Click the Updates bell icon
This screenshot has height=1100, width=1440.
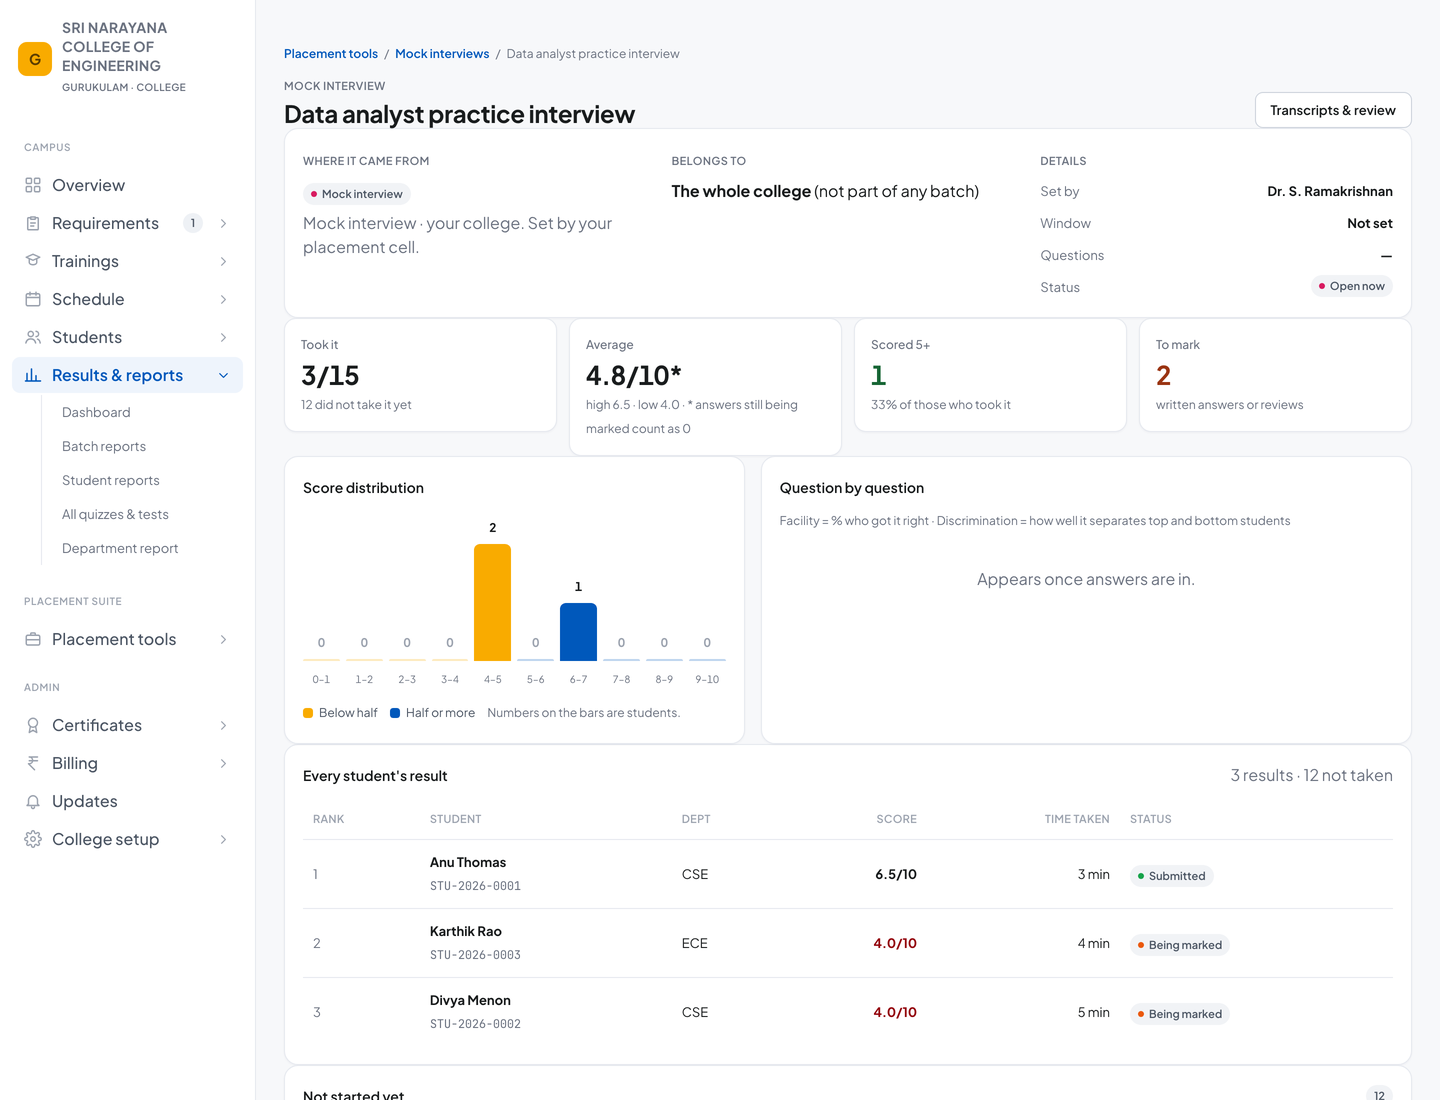33,801
